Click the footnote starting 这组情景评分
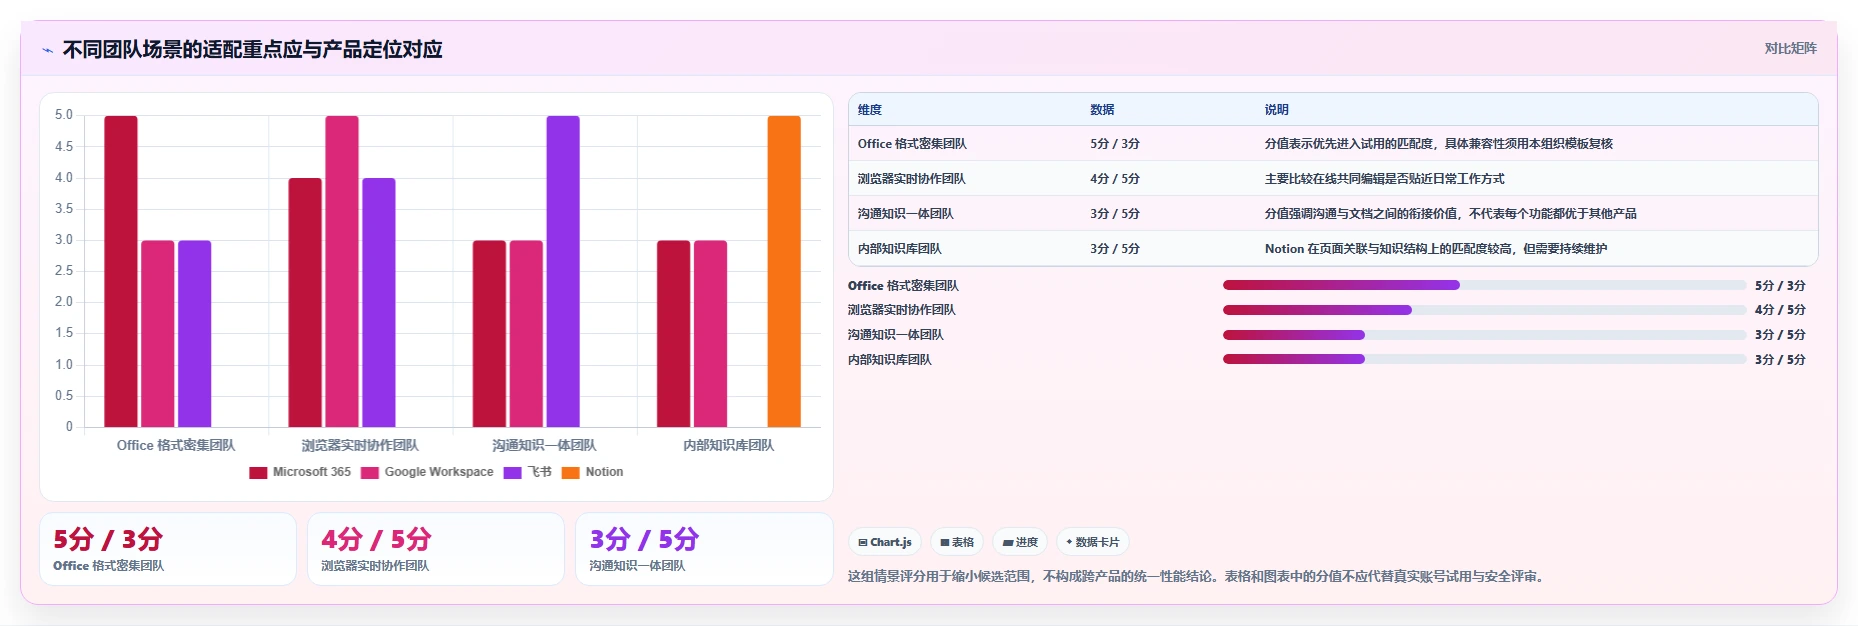Screen dimensions: 1858x626 (x=1196, y=576)
